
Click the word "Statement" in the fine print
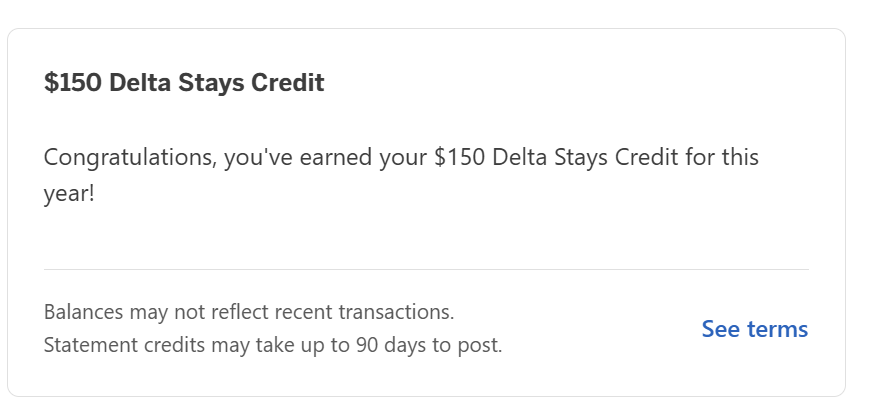click(x=89, y=346)
